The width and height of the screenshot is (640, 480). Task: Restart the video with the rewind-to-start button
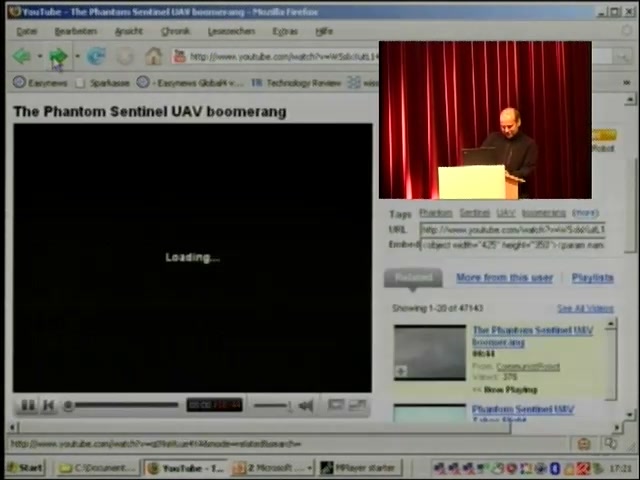click(49, 405)
